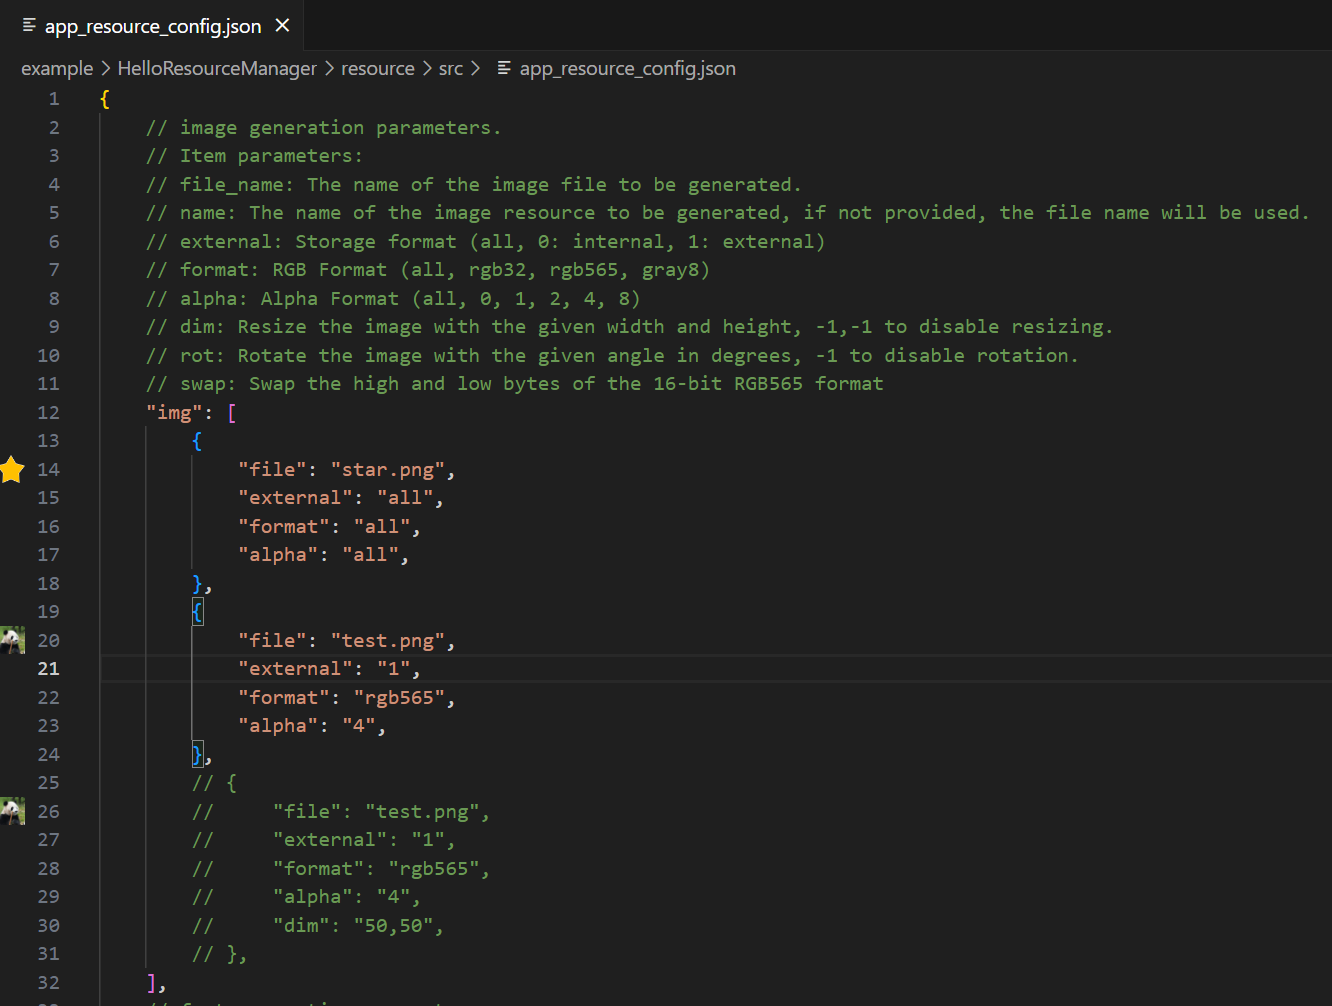Click the "external": "all" entry on line 15
Image resolution: width=1332 pixels, height=1006 pixels.
(341, 498)
